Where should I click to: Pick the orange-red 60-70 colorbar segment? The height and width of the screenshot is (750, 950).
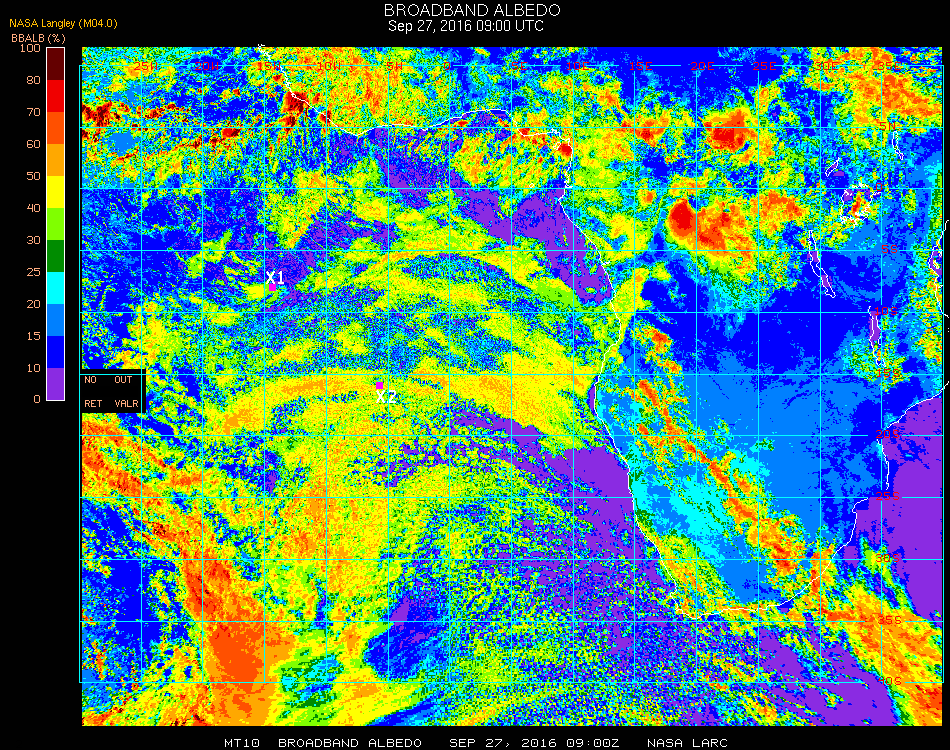(x=56, y=128)
